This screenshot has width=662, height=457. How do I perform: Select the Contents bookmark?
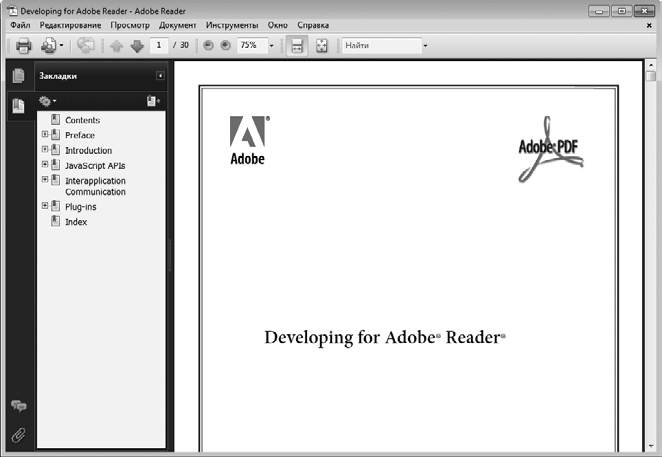coord(82,120)
